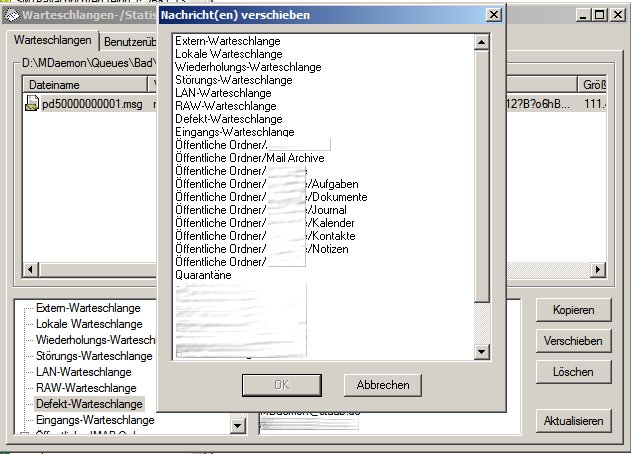Click the Aktualisieren button
Viewport: 631px width, 454px height.
coord(573,421)
